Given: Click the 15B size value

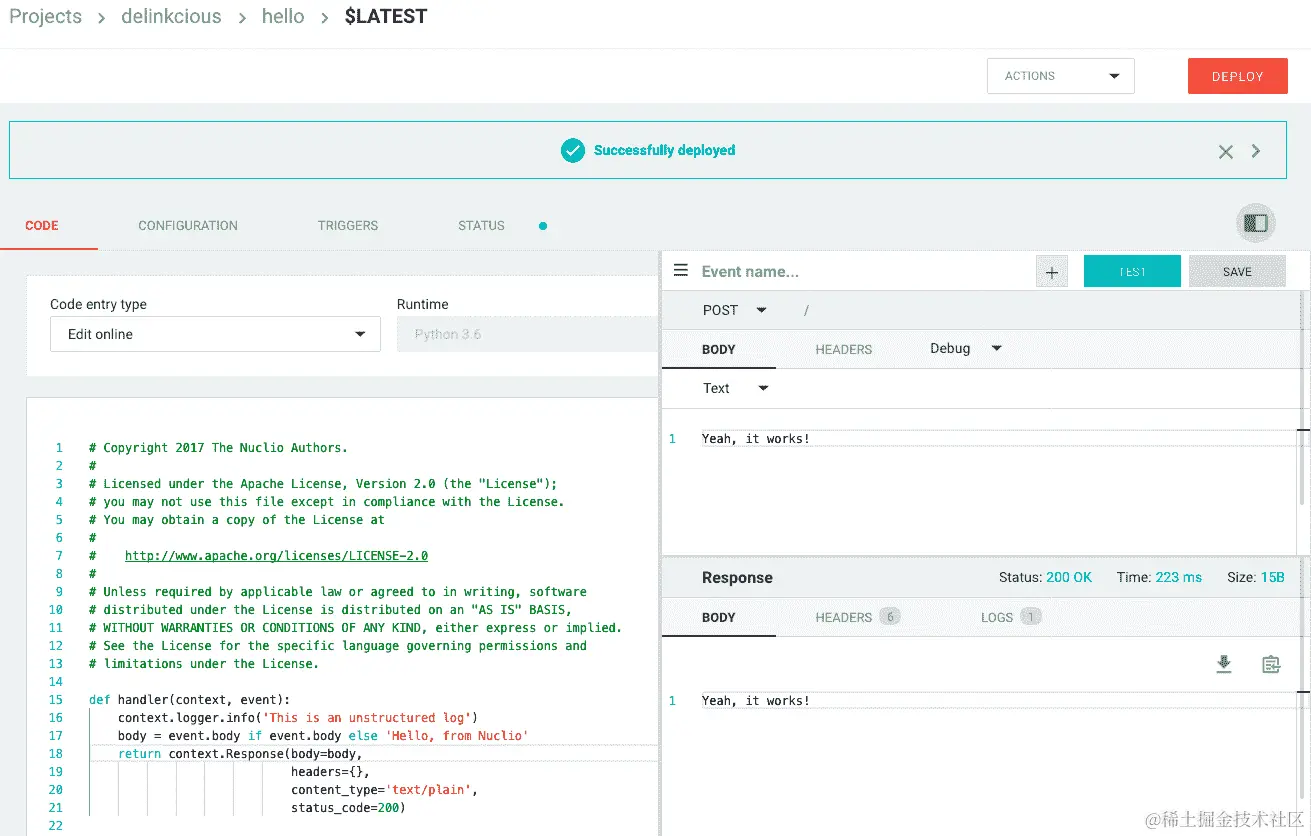Looking at the screenshot, I should [x=1272, y=578].
